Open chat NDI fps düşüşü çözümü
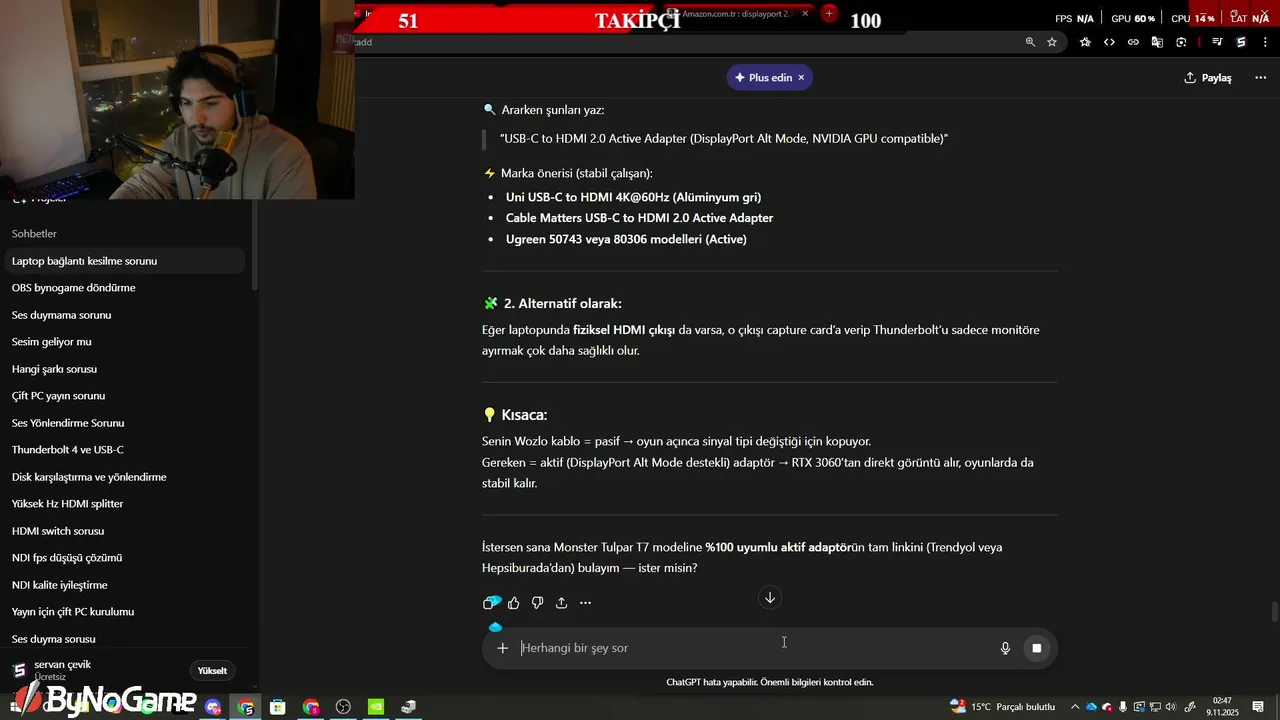This screenshot has width=1280, height=720. (124, 558)
